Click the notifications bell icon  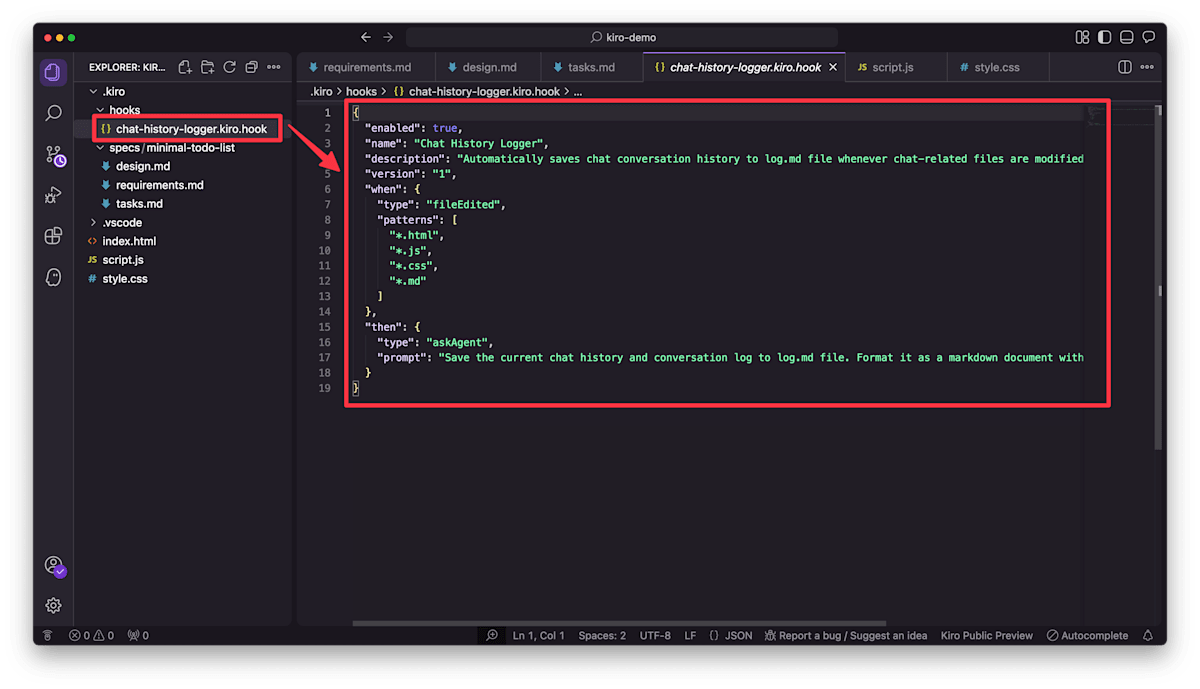(x=1148, y=635)
